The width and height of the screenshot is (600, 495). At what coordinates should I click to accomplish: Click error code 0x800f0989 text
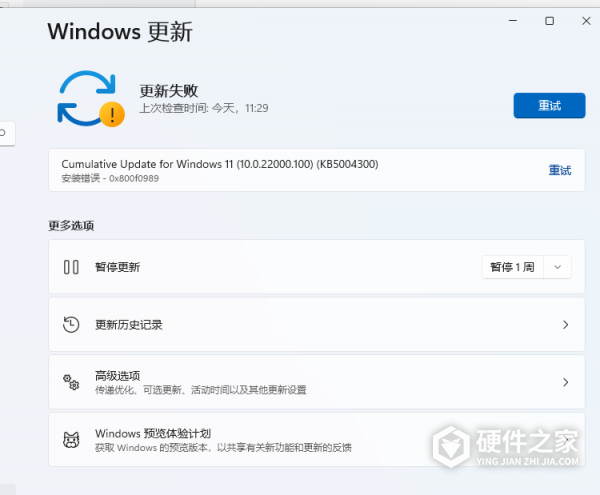click(134, 179)
